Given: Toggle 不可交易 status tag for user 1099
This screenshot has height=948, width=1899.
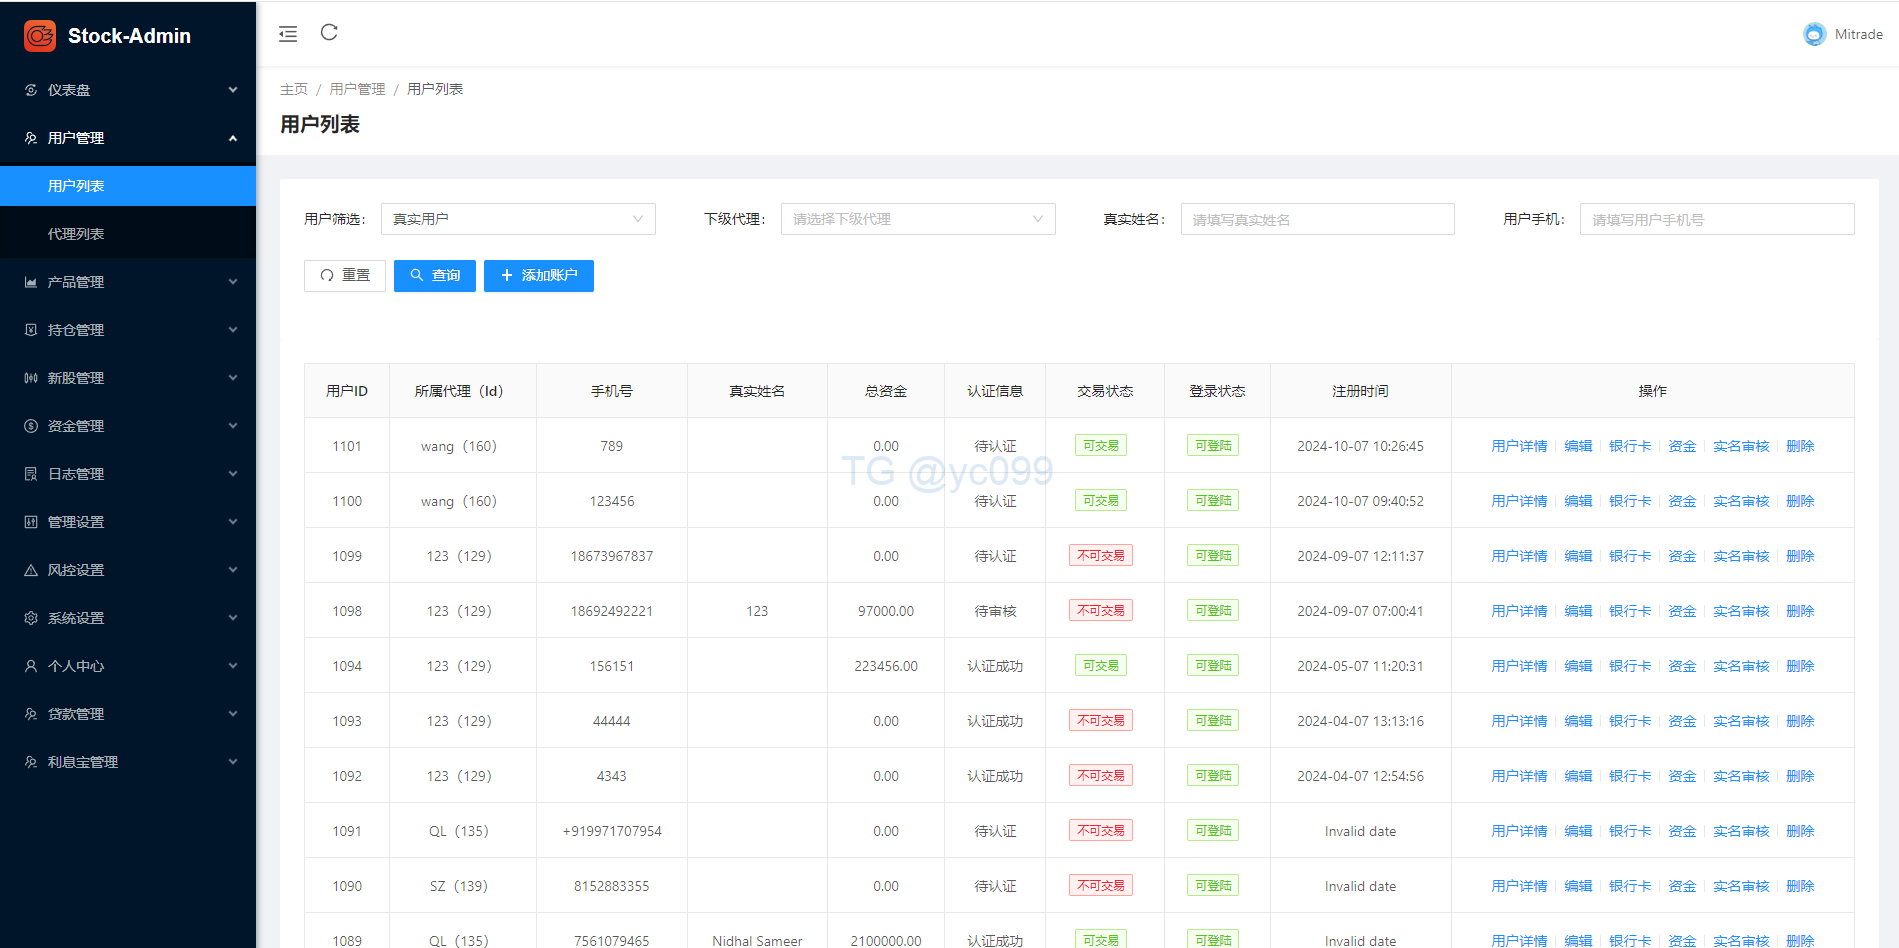Looking at the screenshot, I should tap(1100, 556).
